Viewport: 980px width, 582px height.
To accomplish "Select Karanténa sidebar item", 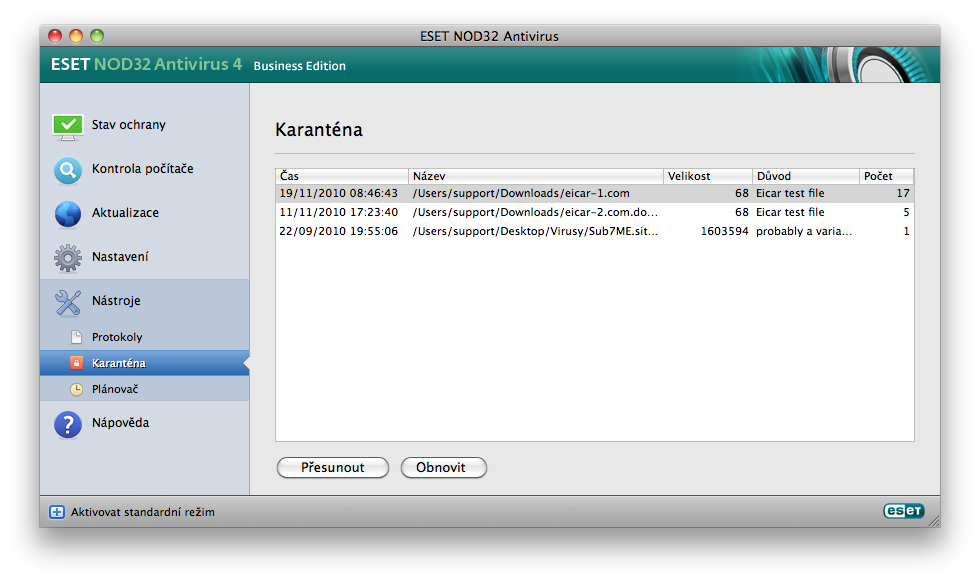I will pos(144,363).
